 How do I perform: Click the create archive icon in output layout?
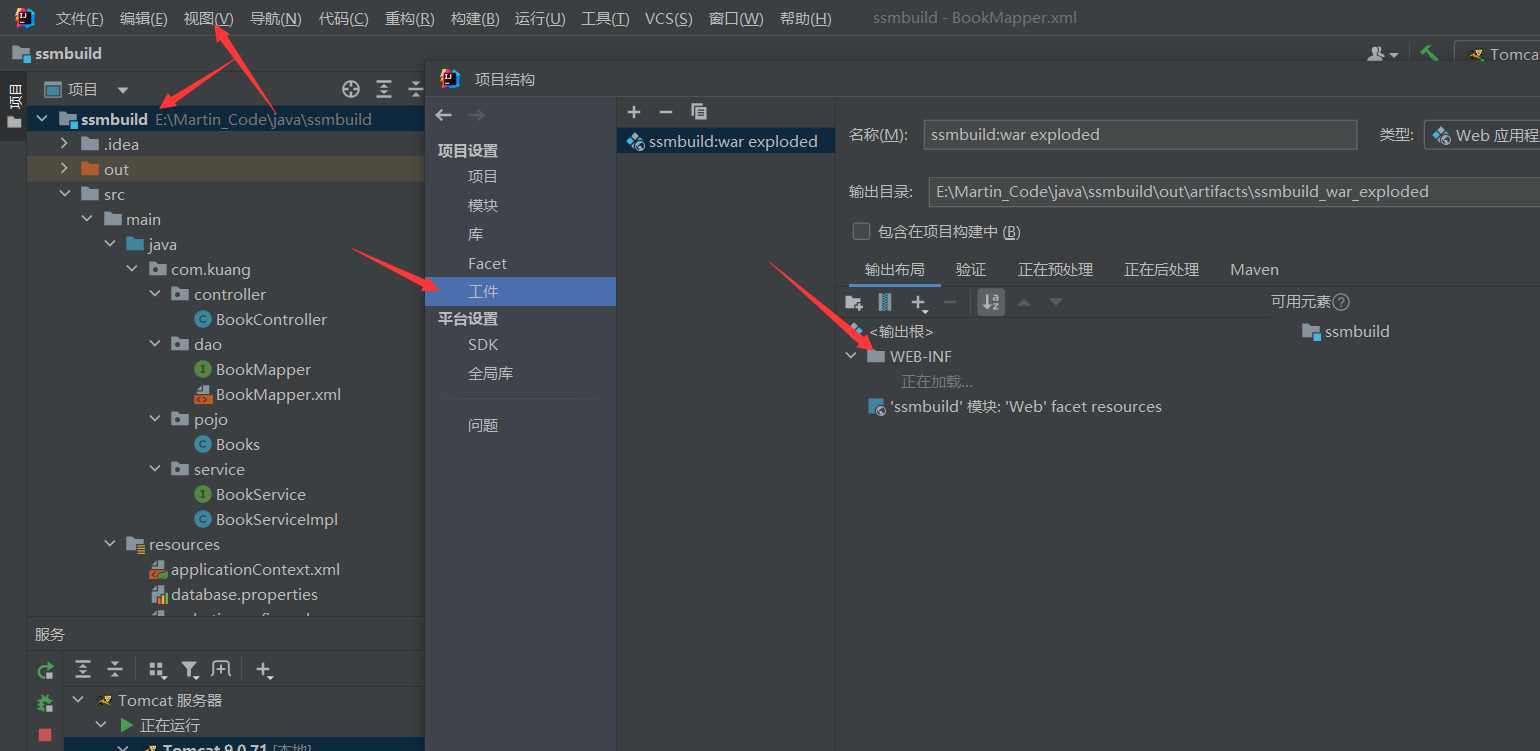click(x=885, y=302)
